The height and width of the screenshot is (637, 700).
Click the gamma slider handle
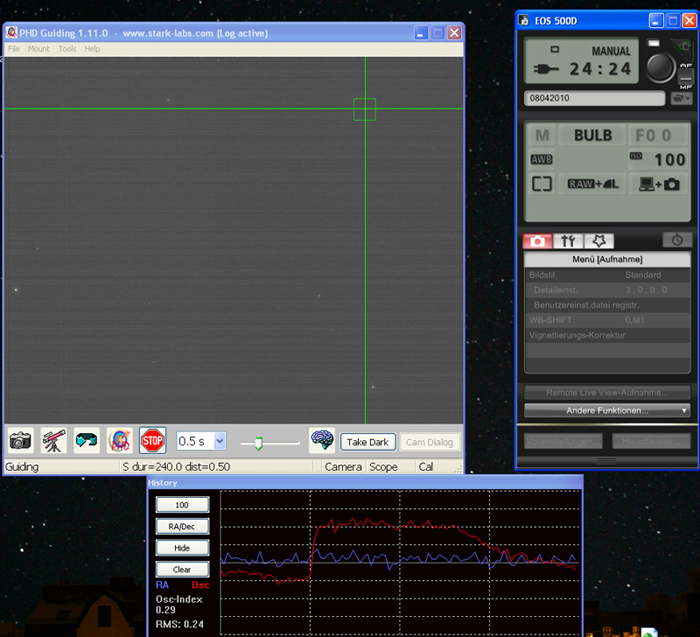pyautogui.click(x=258, y=442)
